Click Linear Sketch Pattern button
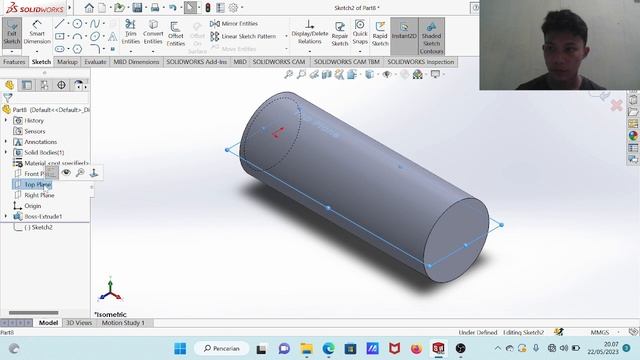The width and height of the screenshot is (640, 360). pos(243,36)
